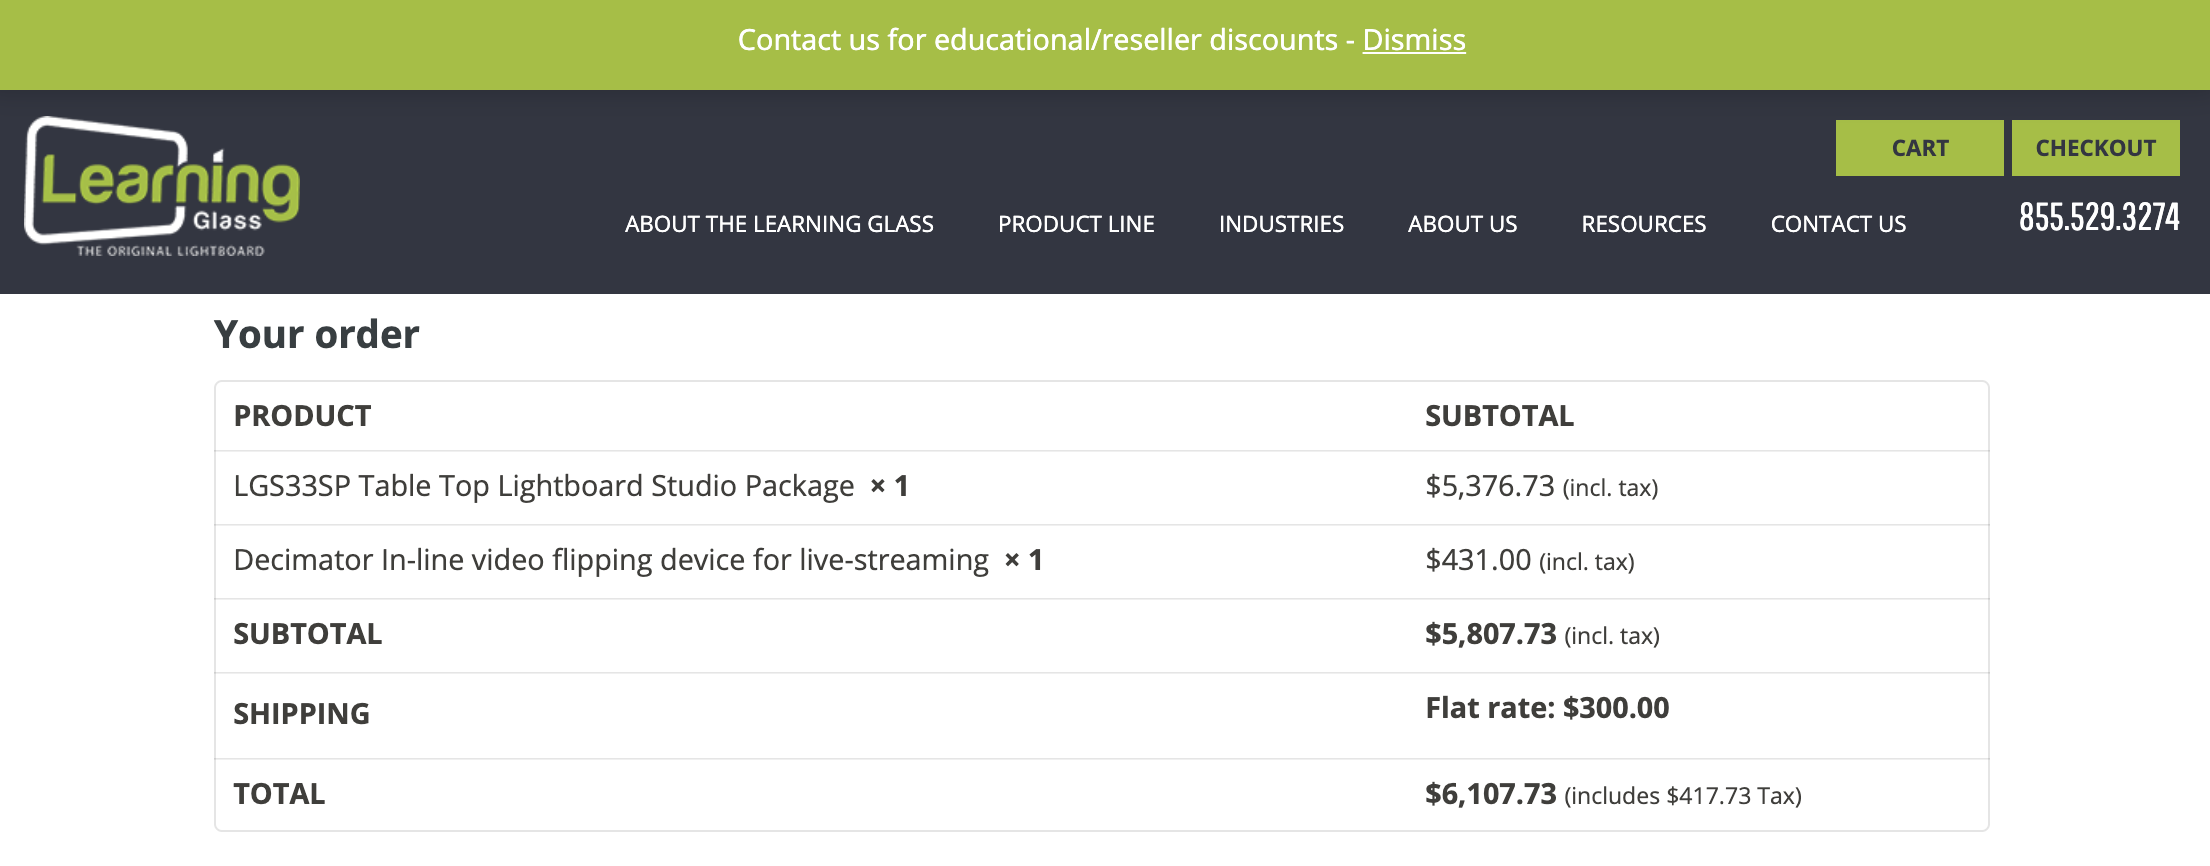
Task: Click the Decimator In-line video flipping device name
Action: (x=610, y=560)
